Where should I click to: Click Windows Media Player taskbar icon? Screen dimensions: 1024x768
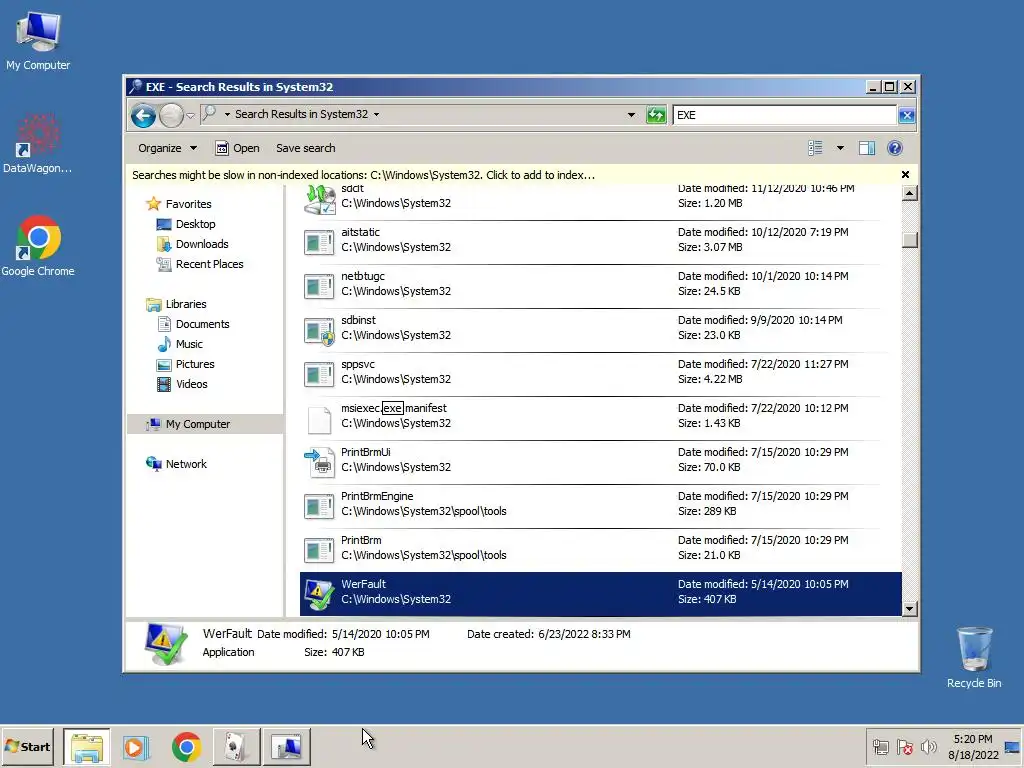tap(136, 747)
